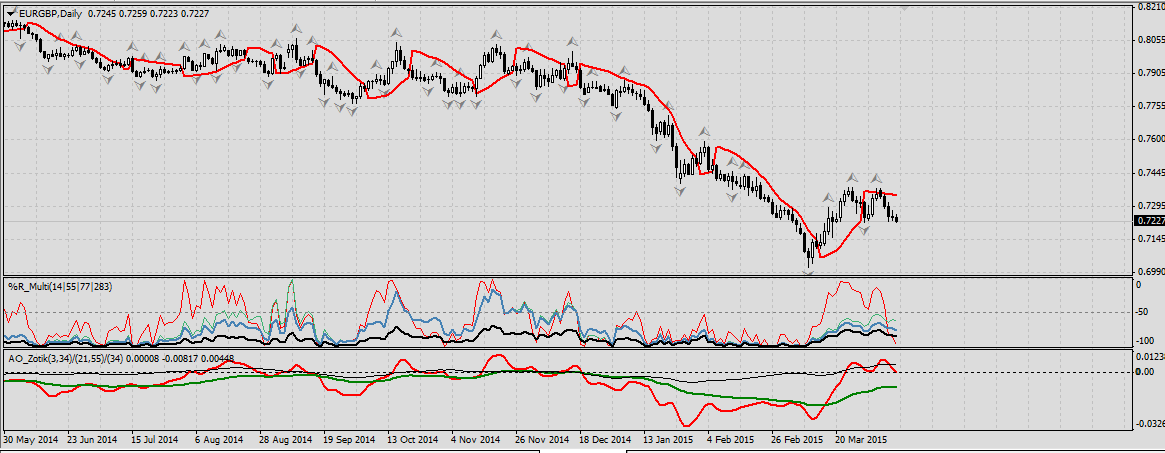Click the 0.7600 price axis label
The height and width of the screenshot is (453, 1165).
point(1150,139)
